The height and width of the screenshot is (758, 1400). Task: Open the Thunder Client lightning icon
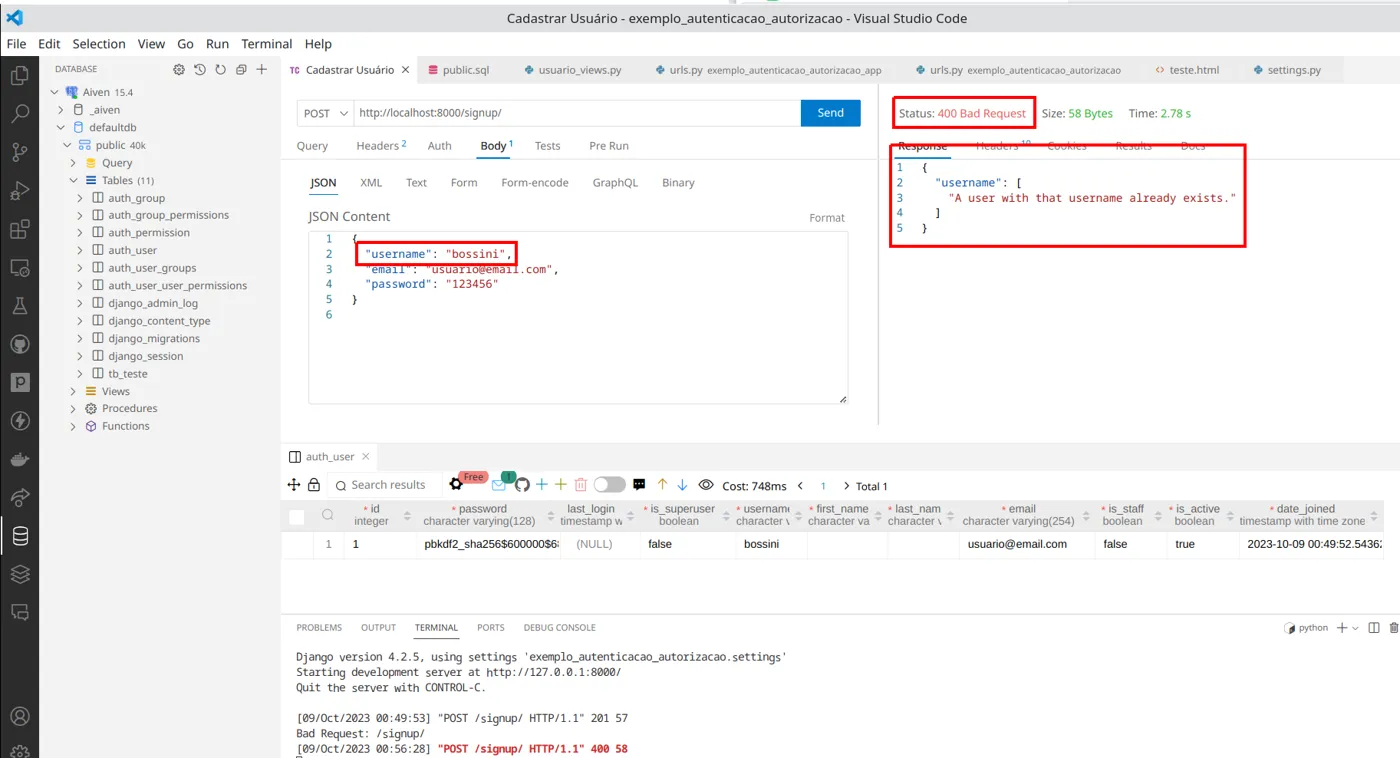[19, 421]
